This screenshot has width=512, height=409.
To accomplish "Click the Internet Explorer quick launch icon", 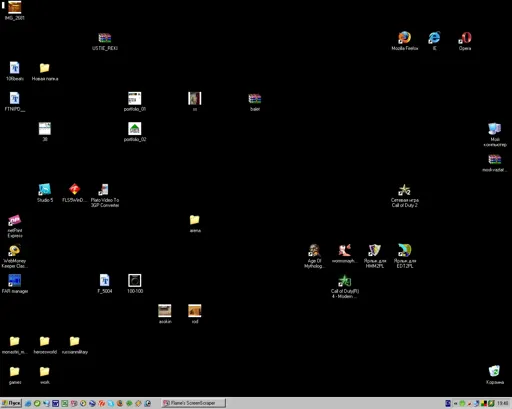I will (x=28, y=403).
